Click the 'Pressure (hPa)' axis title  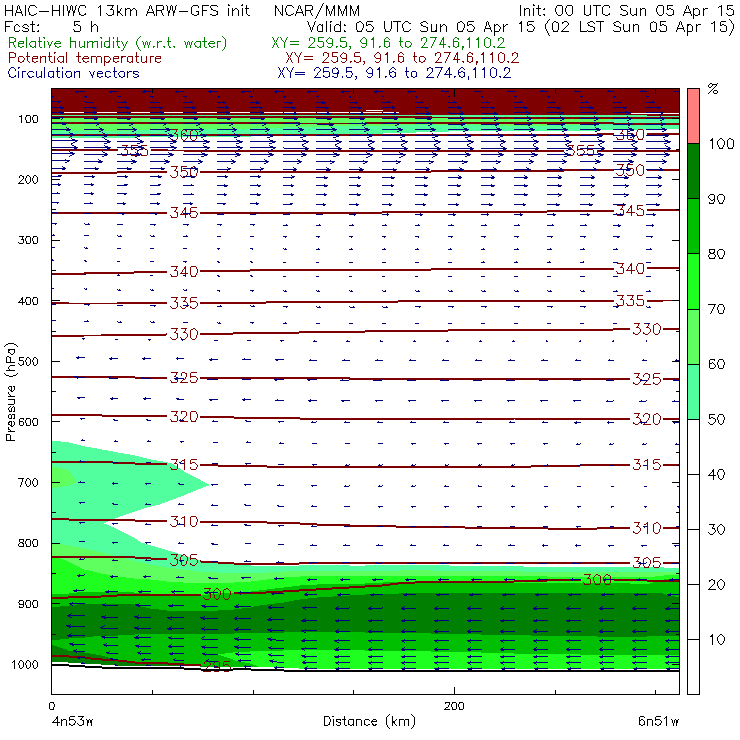[x=10, y=392]
